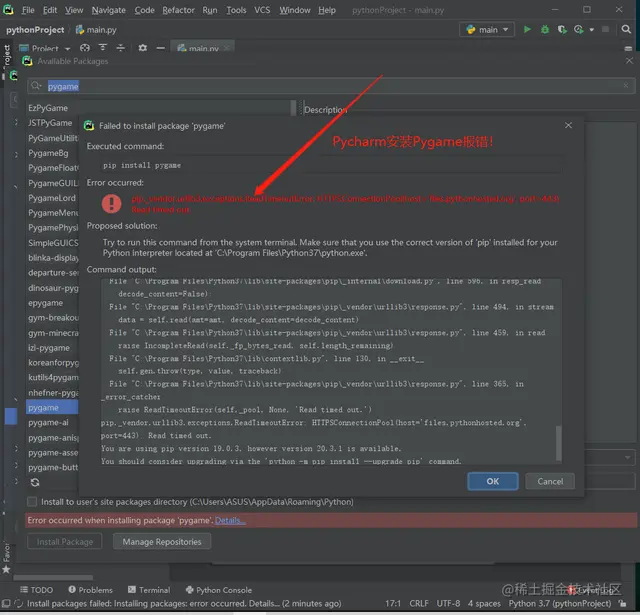Open Search Everywhere magnifier icon

(x=626, y=29)
